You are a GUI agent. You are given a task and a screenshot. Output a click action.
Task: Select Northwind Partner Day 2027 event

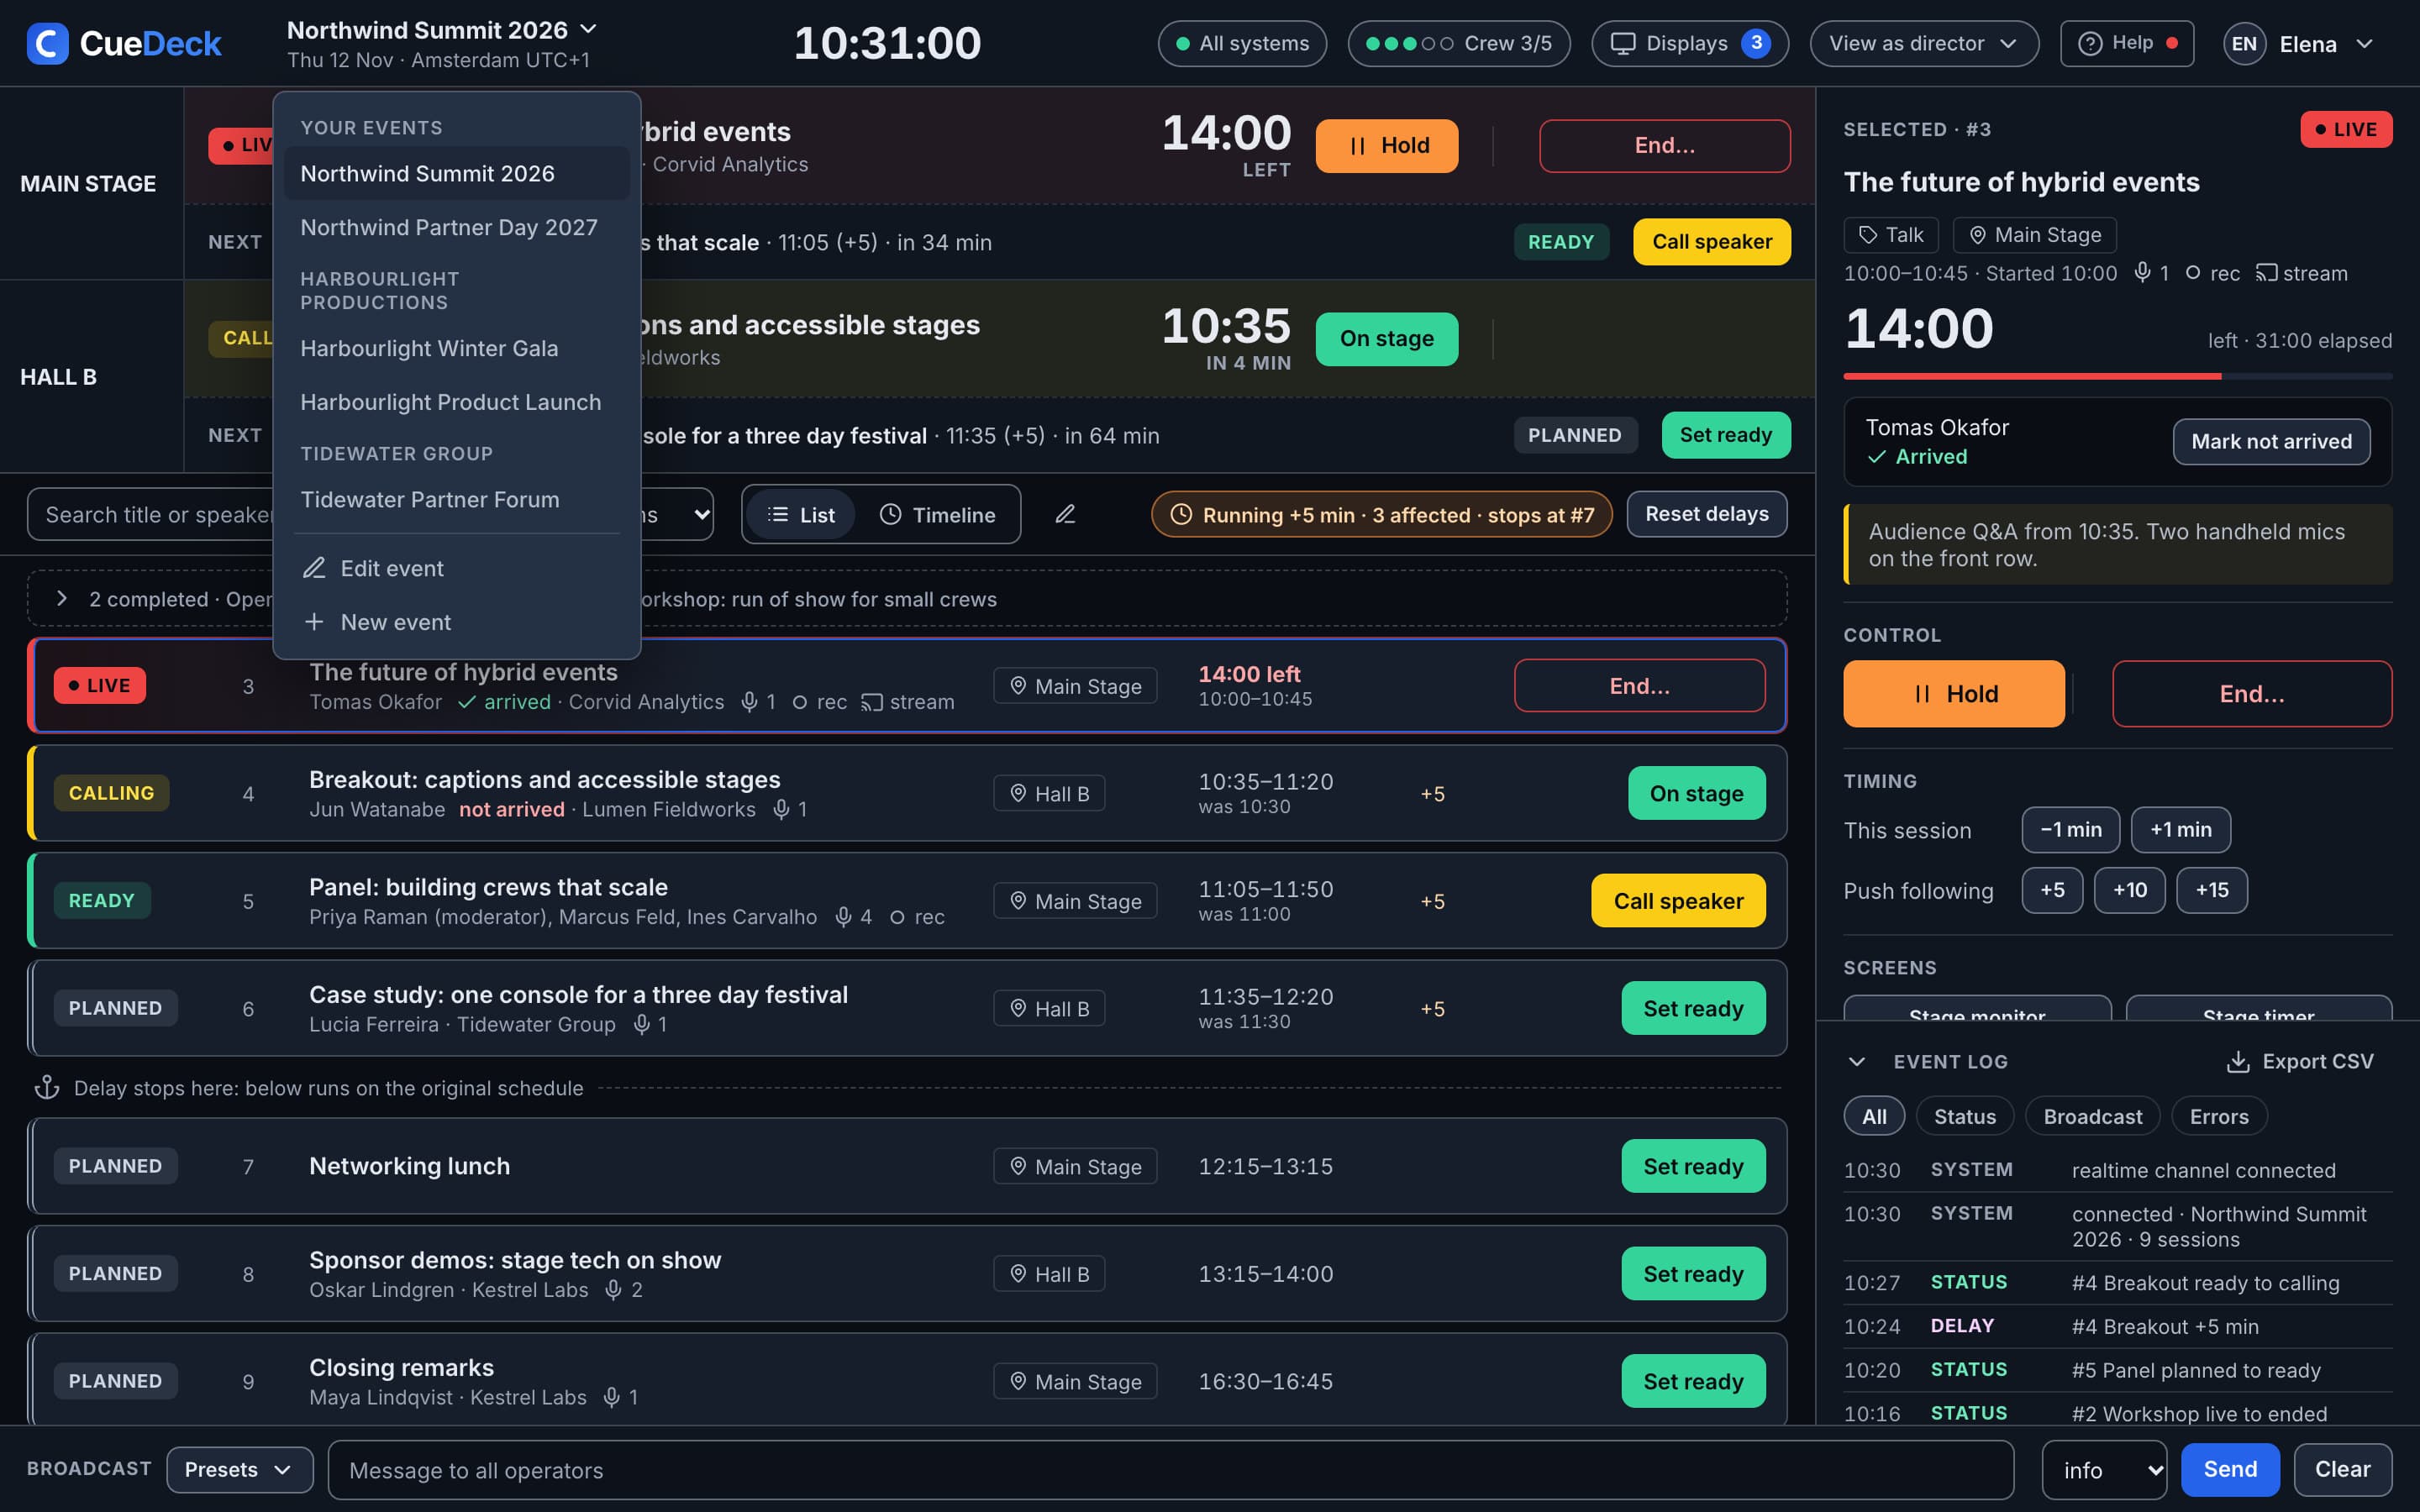coord(456,227)
